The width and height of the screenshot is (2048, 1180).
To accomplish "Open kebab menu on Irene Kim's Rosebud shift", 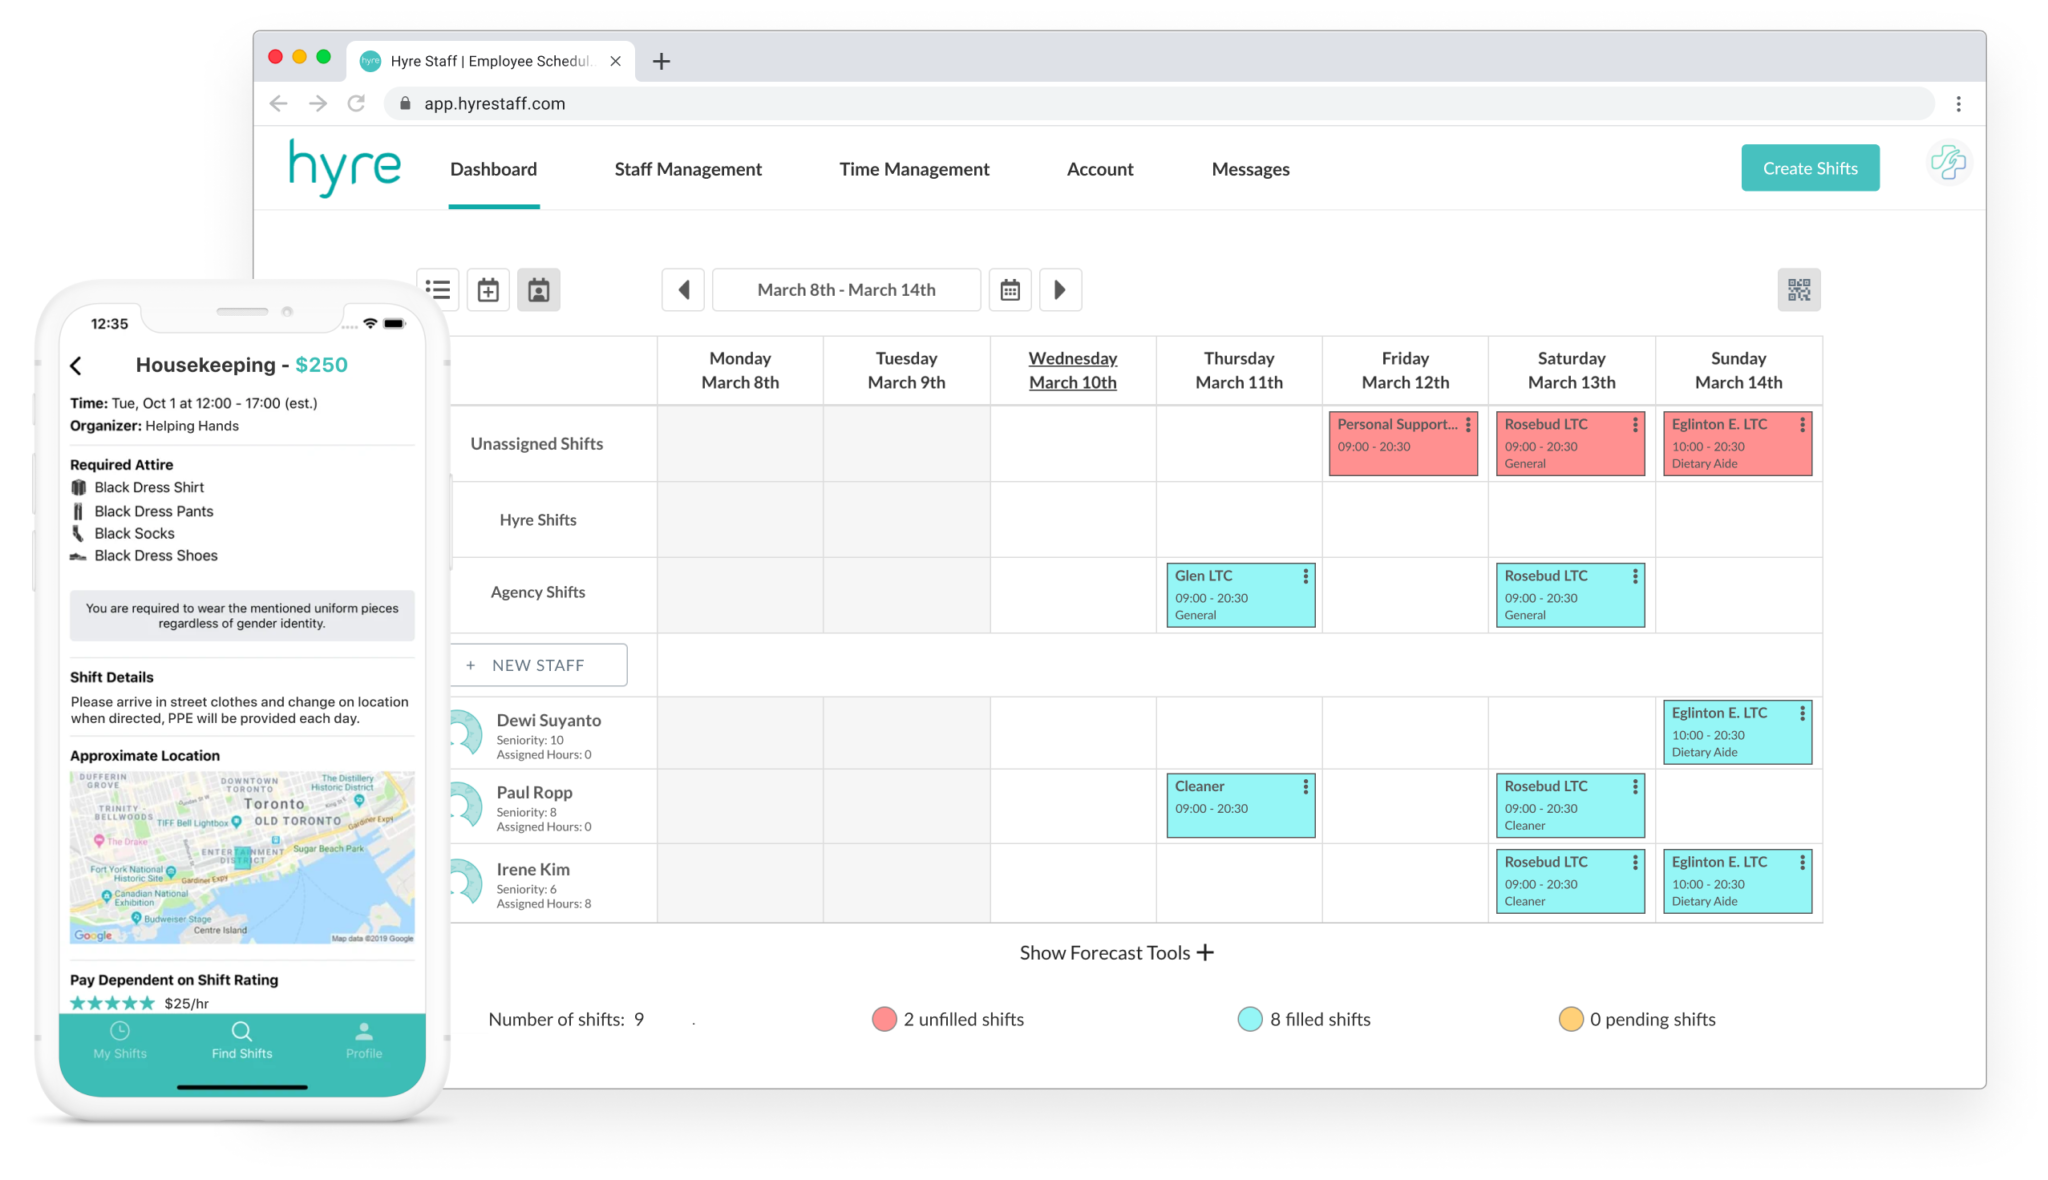I will tap(1634, 861).
